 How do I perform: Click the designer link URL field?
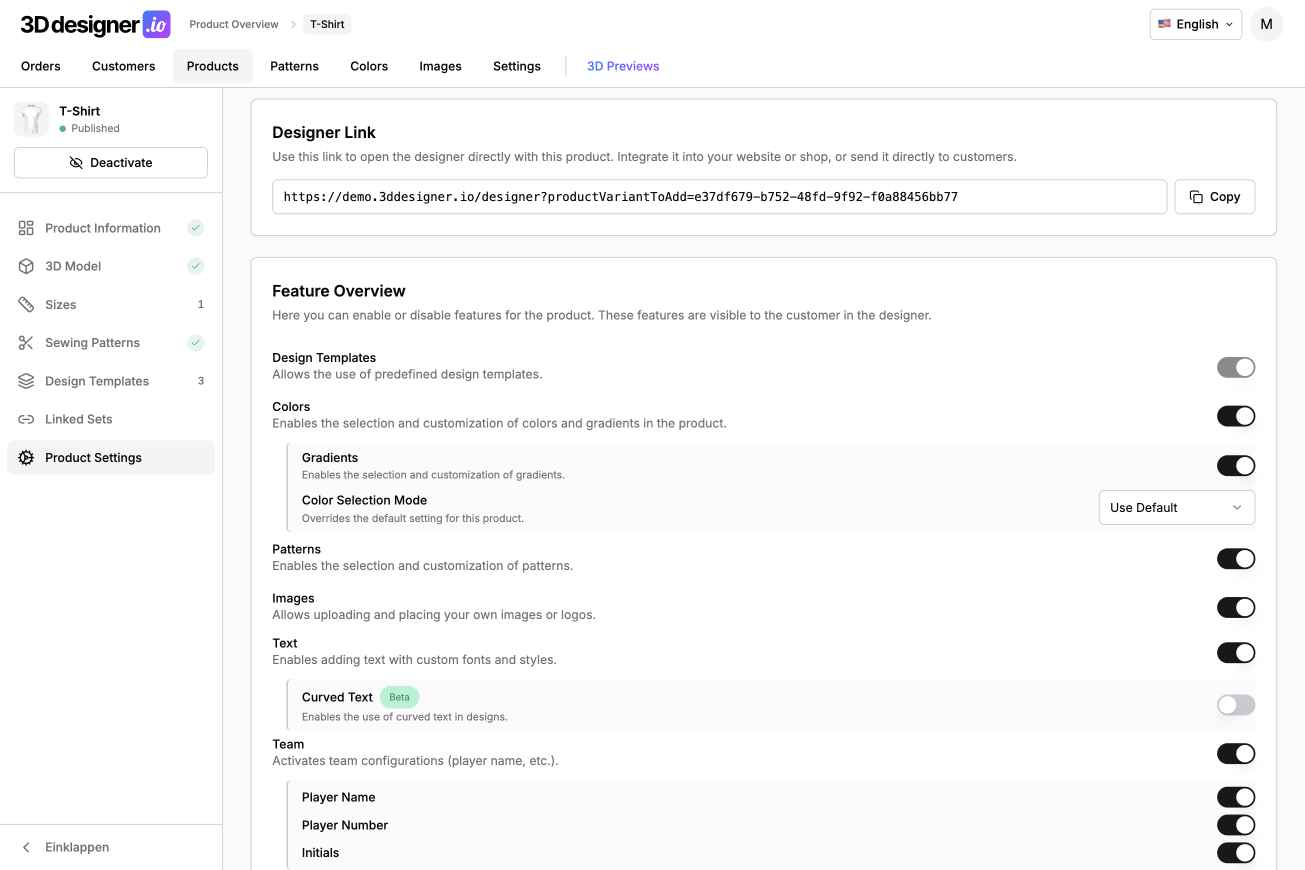[x=719, y=197]
